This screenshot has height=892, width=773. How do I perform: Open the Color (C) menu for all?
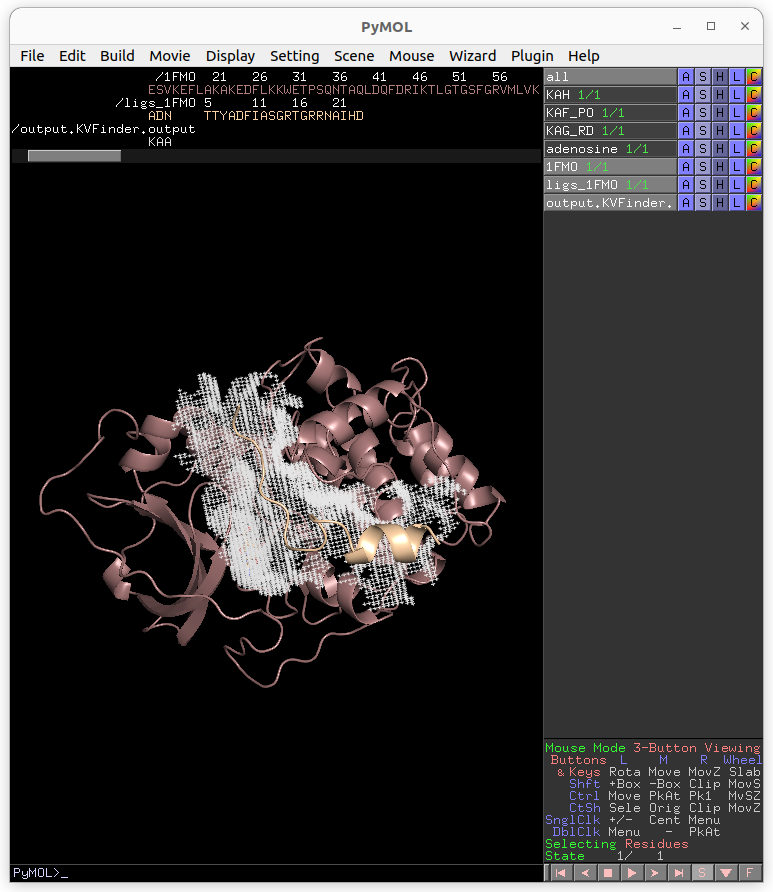754,77
